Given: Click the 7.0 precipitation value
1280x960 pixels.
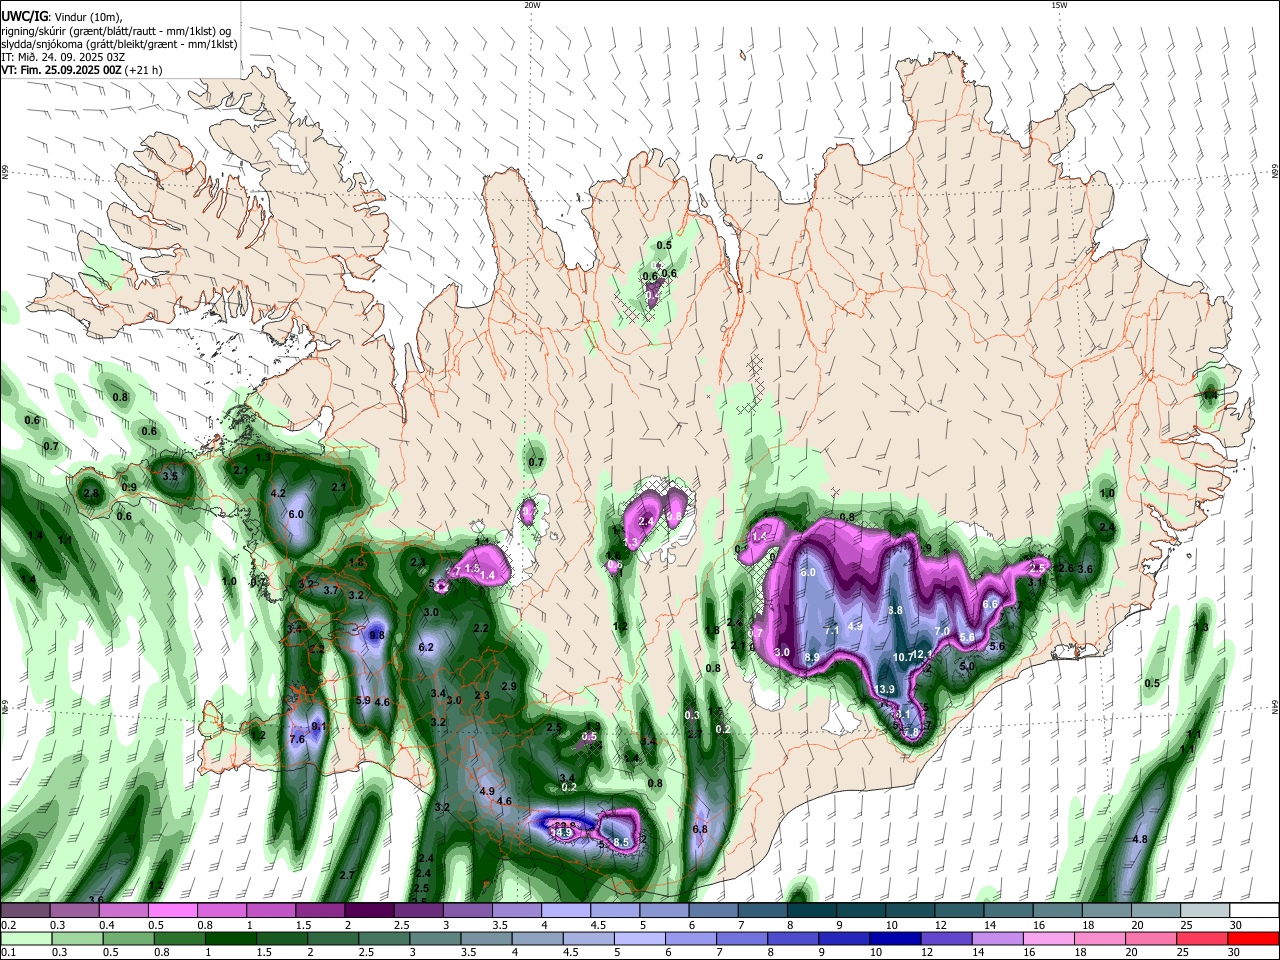Looking at the screenshot, I should (x=942, y=632).
